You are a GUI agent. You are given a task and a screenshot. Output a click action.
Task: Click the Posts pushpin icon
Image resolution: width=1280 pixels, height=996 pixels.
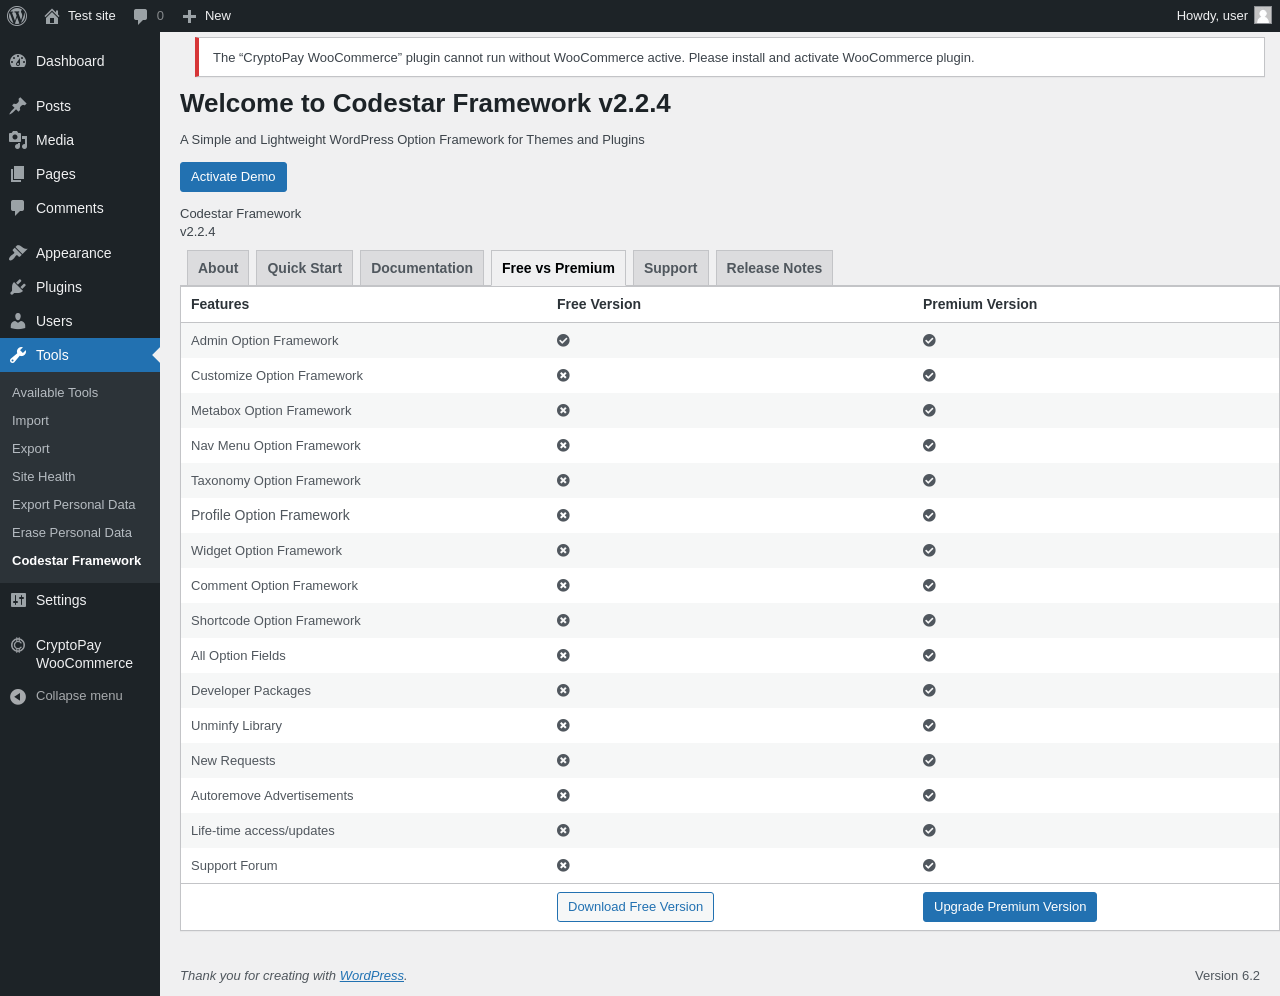pyautogui.click(x=18, y=106)
